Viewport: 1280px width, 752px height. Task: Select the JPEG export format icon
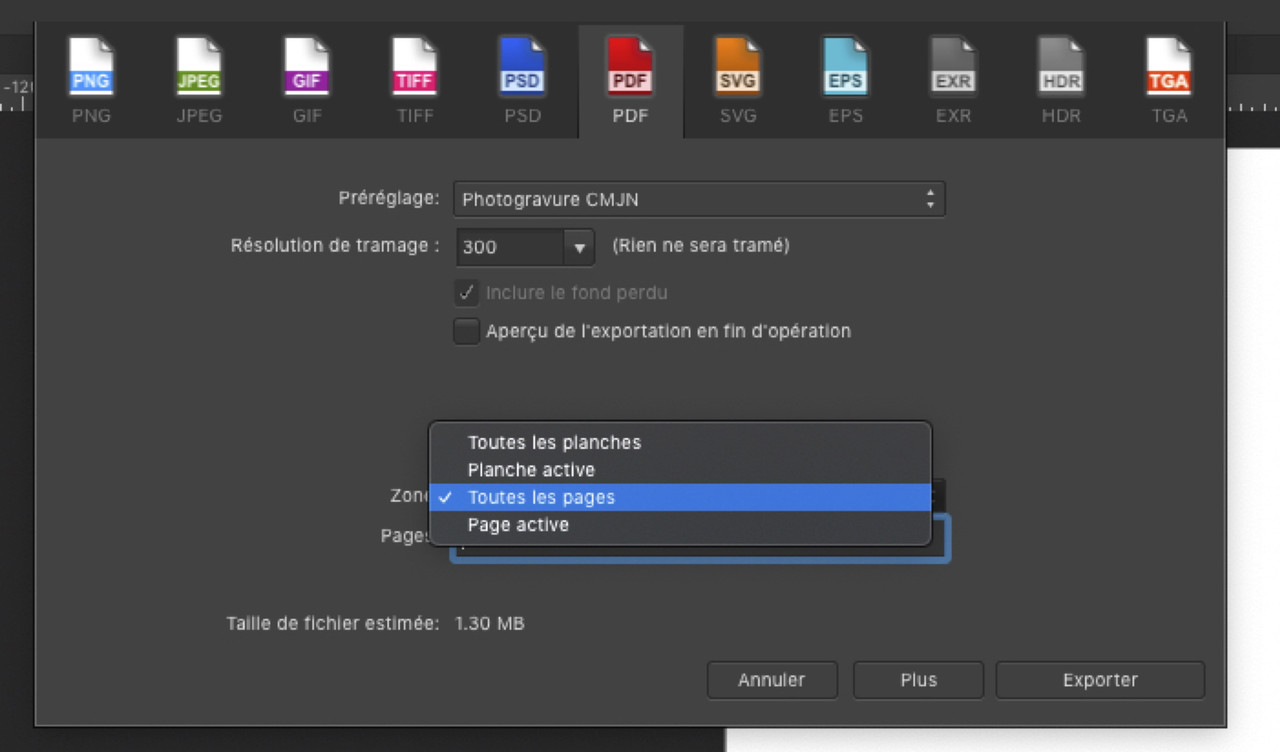198,67
